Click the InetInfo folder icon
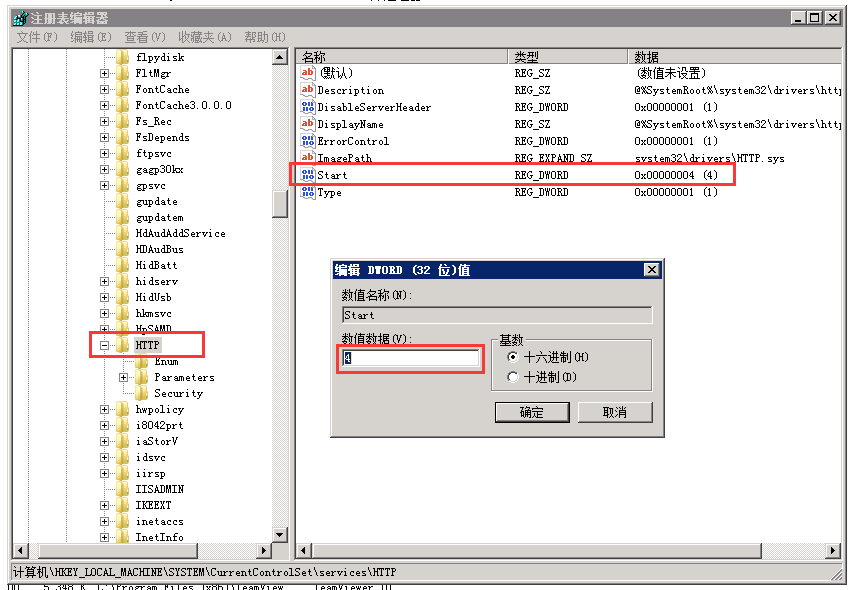Viewport: 855px width, 590px height. coord(123,537)
